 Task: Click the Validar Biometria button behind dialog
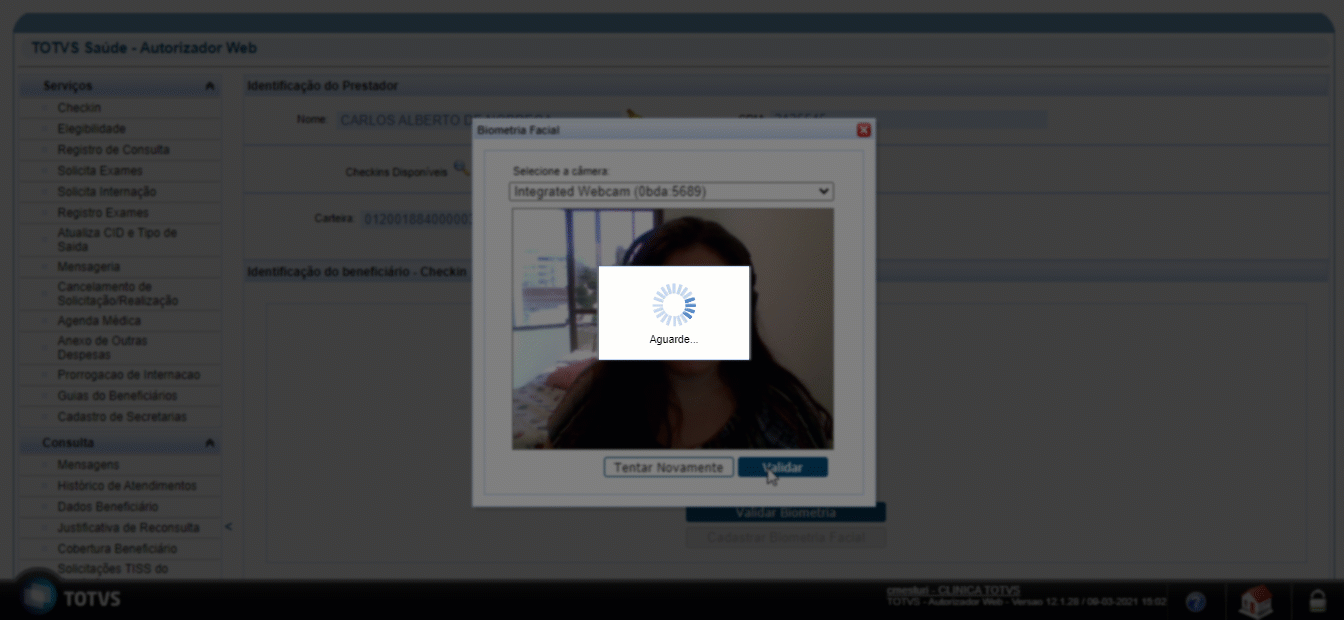[x=785, y=513]
